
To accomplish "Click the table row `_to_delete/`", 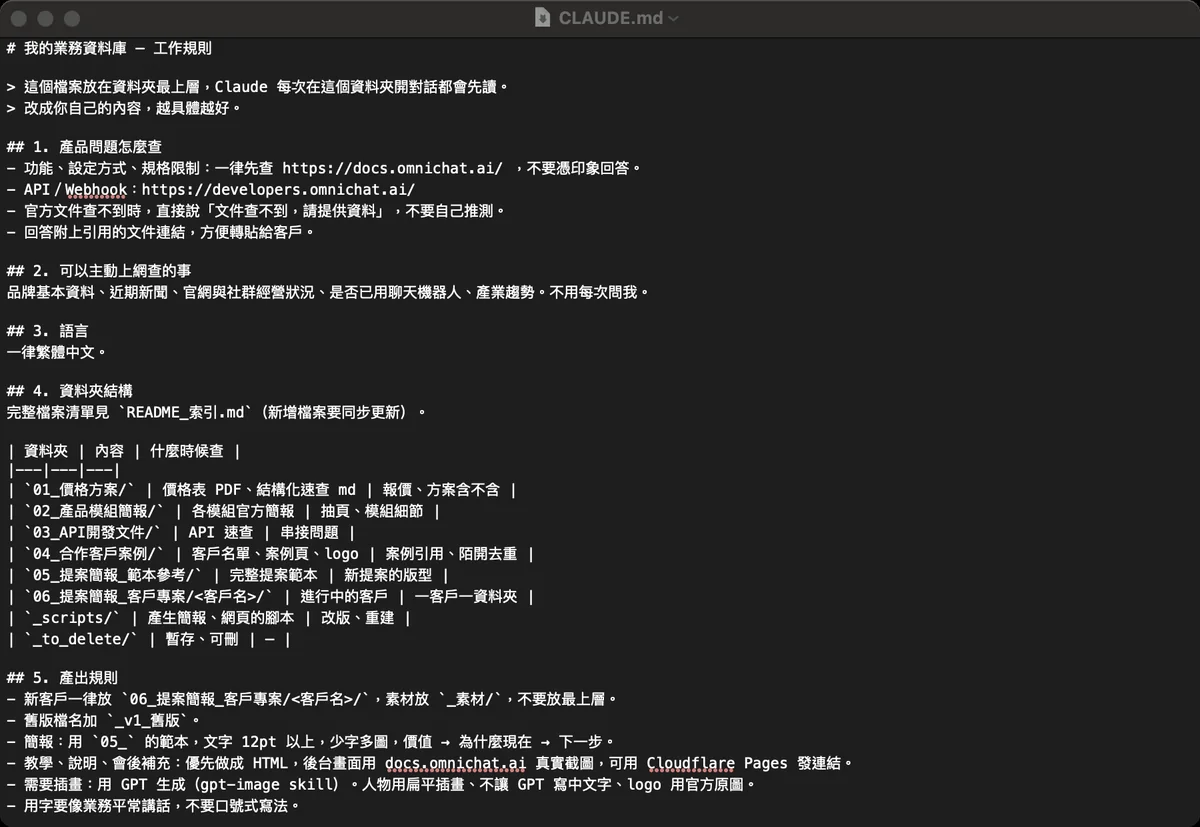I will tap(149, 639).
